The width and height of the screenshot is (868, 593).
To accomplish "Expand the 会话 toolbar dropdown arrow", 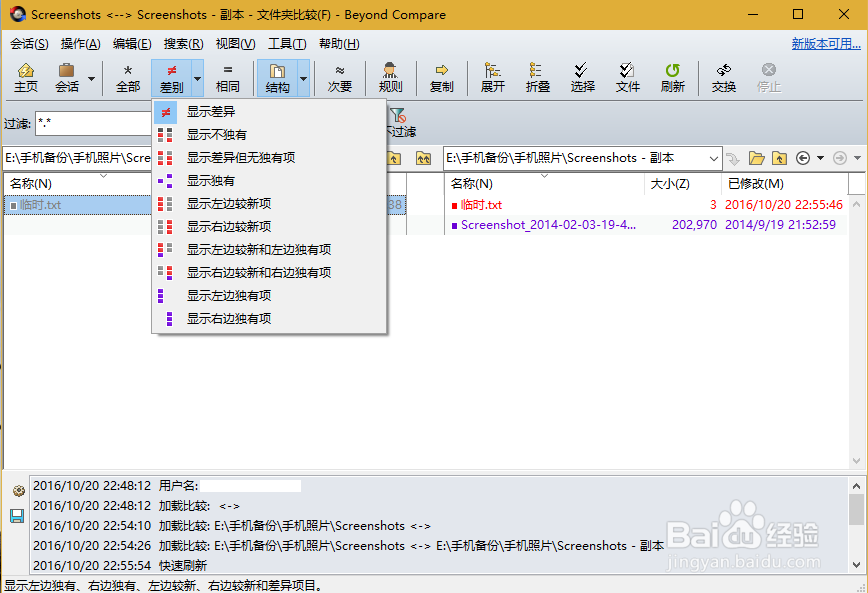I will coord(91,78).
